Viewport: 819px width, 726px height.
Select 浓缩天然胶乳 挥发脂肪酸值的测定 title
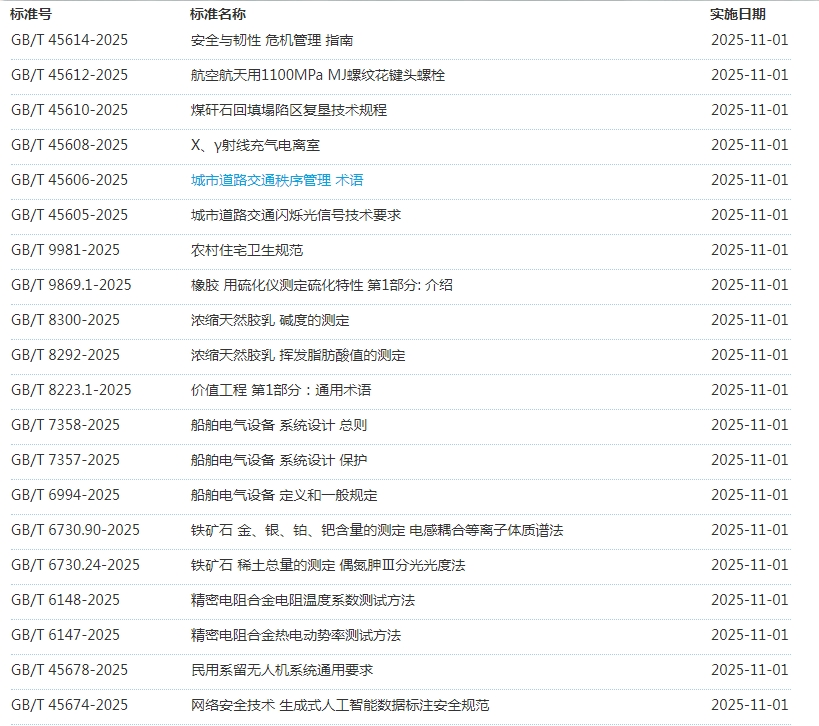(298, 355)
